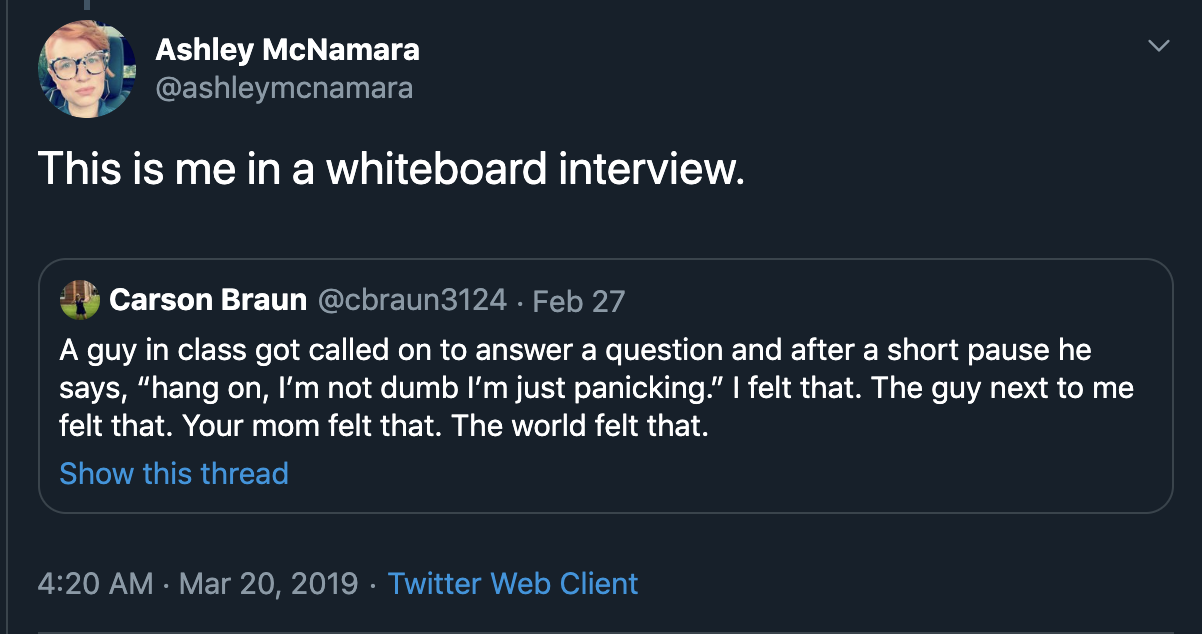Click the Show this thread link
Screen dimensions: 1202x634
(174, 473)
